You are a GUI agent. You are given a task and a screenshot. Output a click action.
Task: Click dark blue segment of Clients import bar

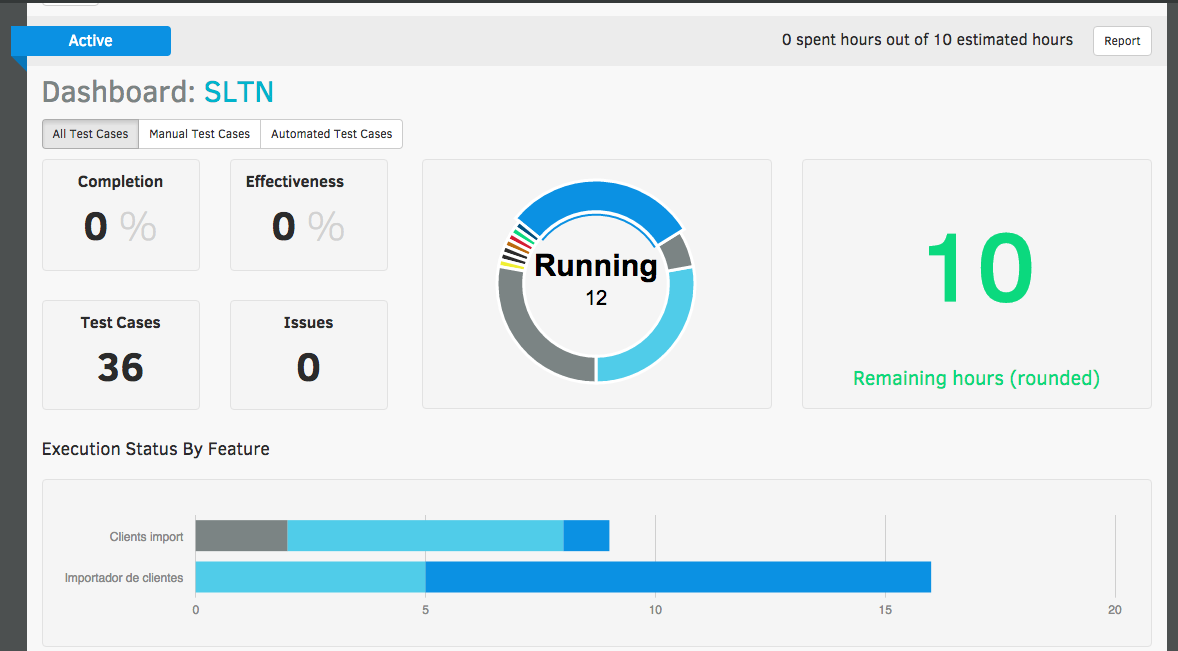click(x=586, y=536)
